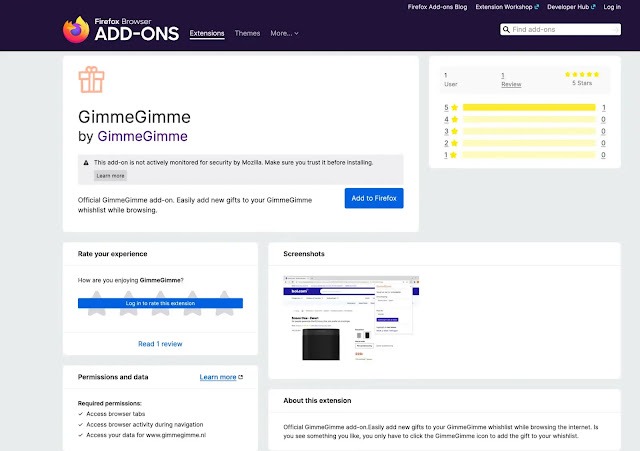
Task: Click the number 5 link in ratings
Action: click(446, 107)
